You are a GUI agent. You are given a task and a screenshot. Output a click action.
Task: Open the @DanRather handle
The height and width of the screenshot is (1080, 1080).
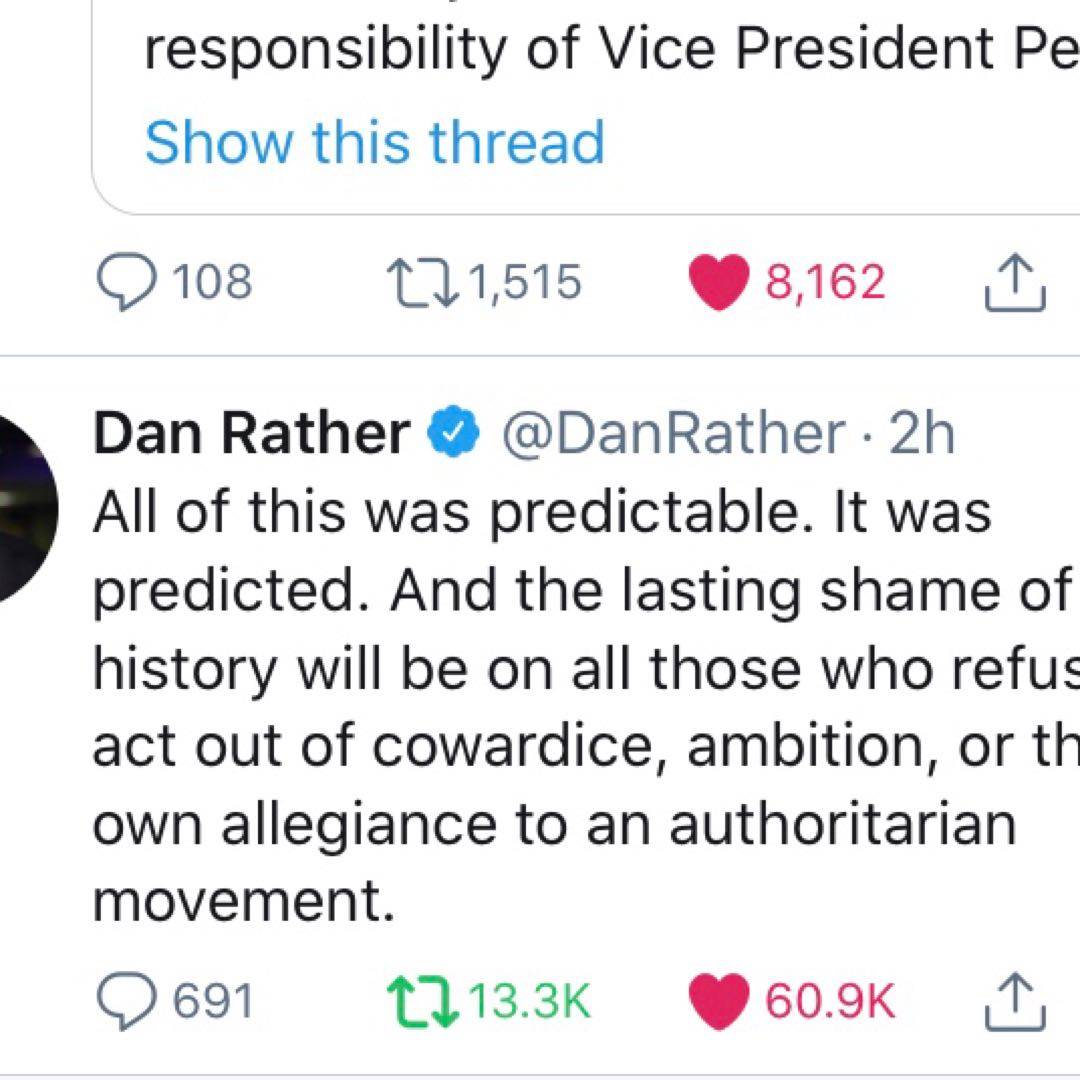671,434
